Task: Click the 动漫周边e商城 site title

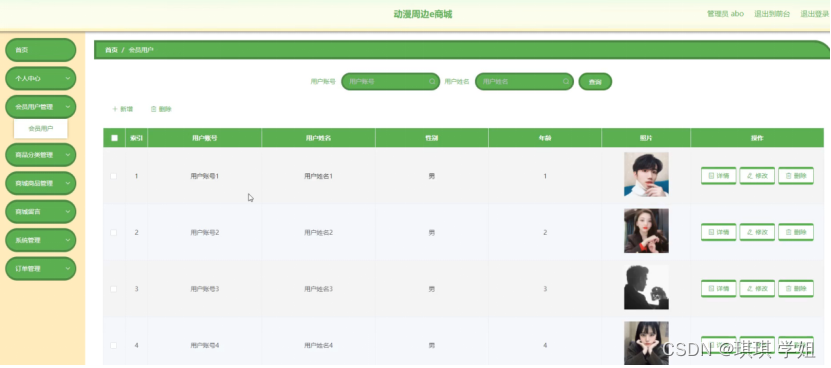Action: click(423, 14)
